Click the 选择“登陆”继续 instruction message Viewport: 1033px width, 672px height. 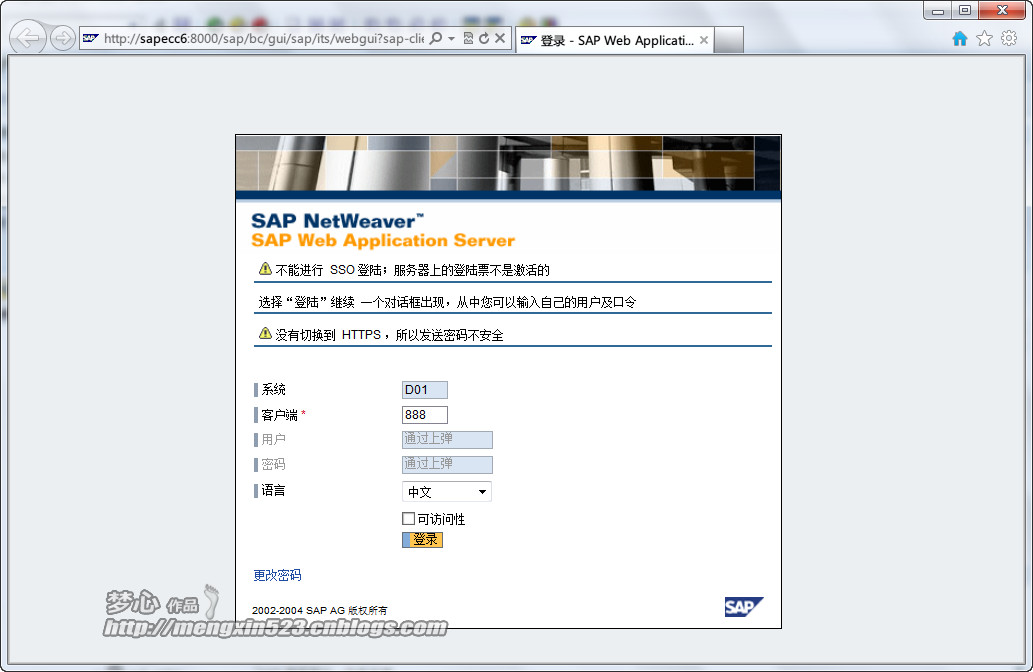[x=447, y=302]
